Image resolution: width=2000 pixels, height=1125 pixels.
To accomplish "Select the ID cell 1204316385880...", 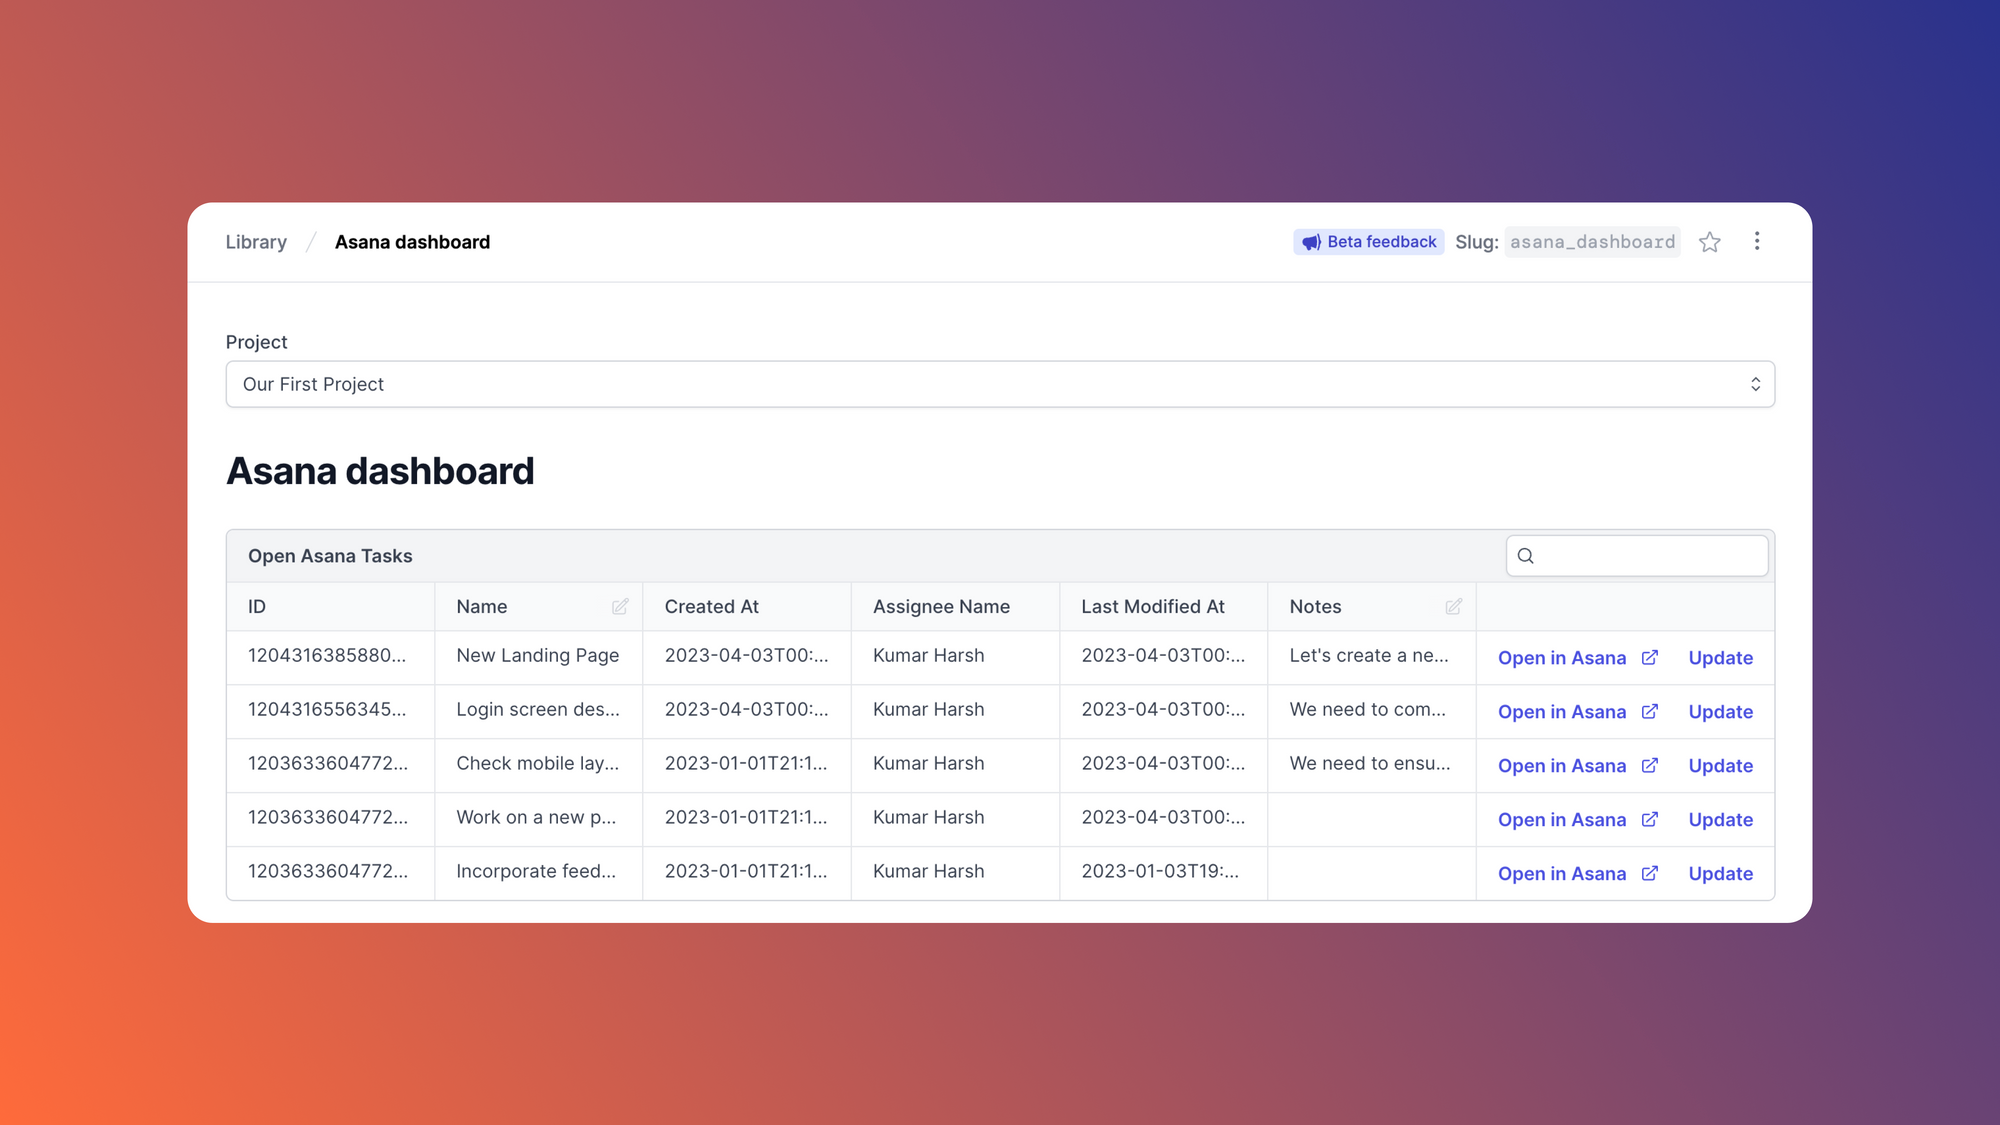I will [330, 656].
